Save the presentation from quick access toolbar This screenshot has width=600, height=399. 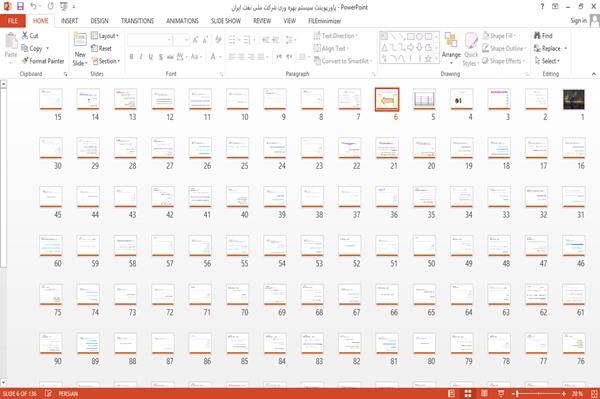pyautogui.click(x=20, y=7)
